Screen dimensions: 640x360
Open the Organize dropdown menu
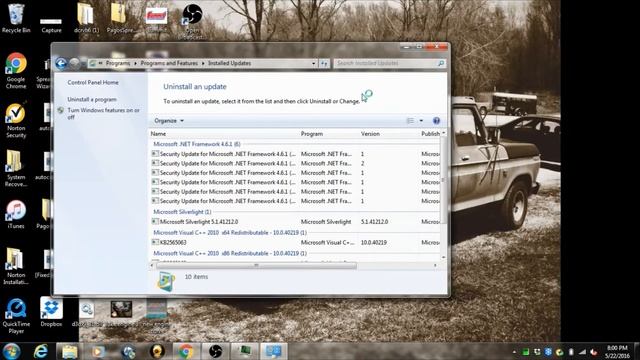(169, 121)
